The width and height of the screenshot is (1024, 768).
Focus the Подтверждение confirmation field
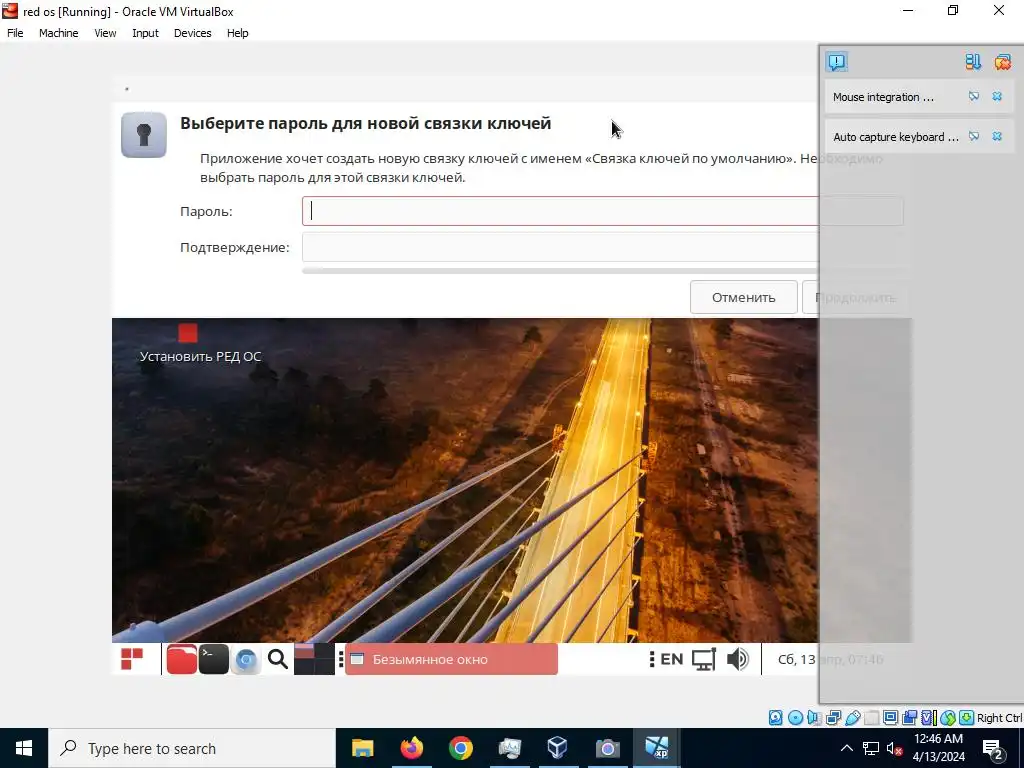point(602,248)
